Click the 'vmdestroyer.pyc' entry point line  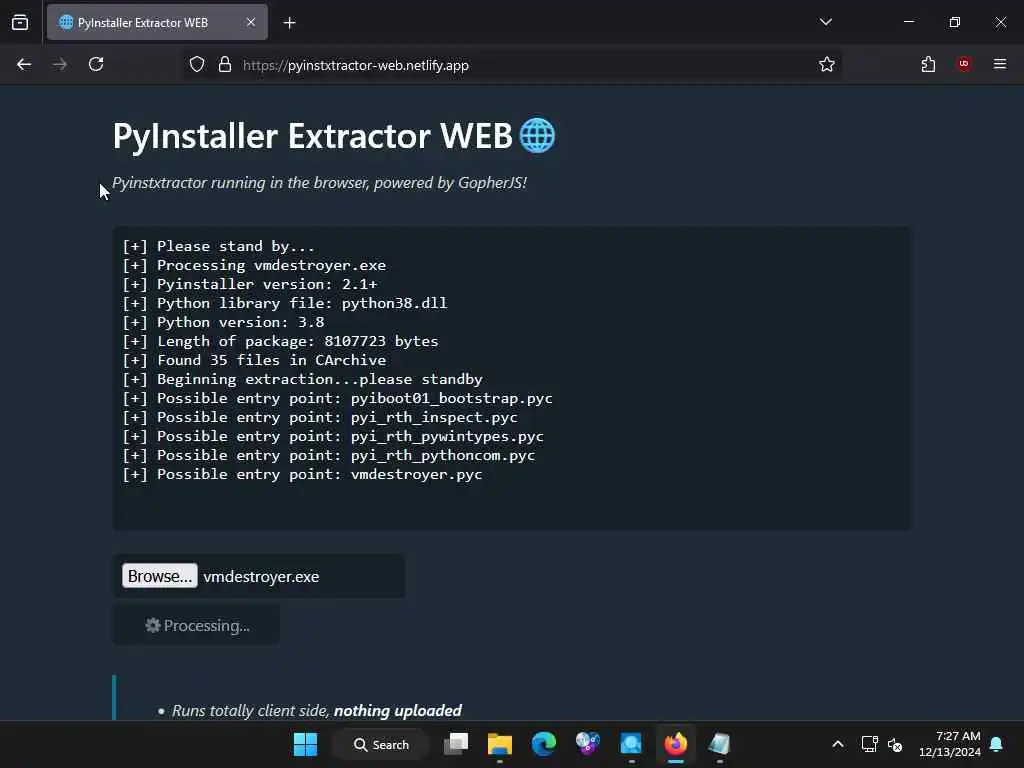302,474
